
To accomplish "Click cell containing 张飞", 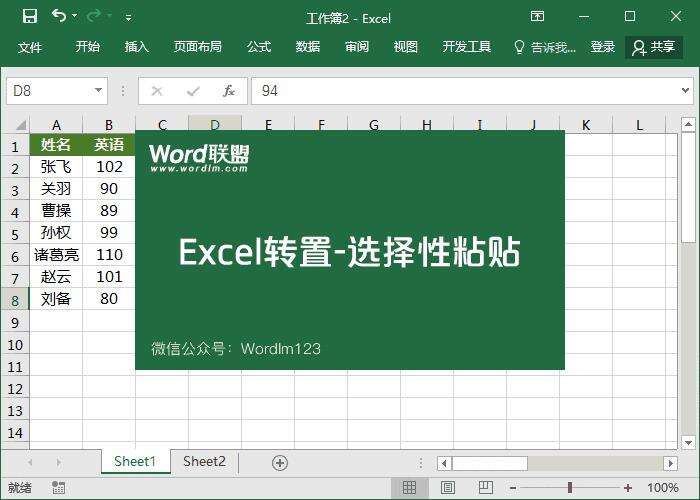I will [x=56, y=167].
